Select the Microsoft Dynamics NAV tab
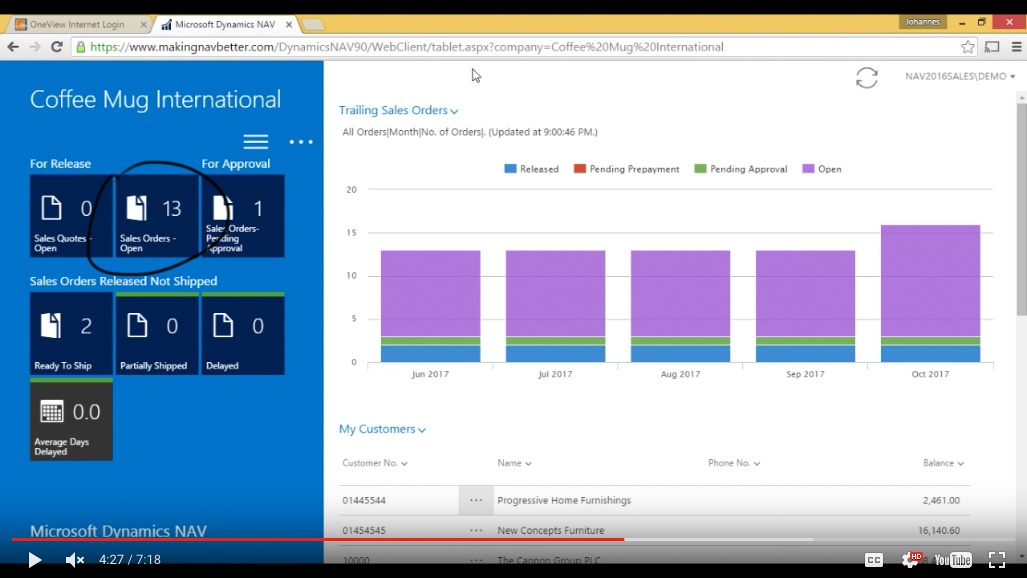 225,24
